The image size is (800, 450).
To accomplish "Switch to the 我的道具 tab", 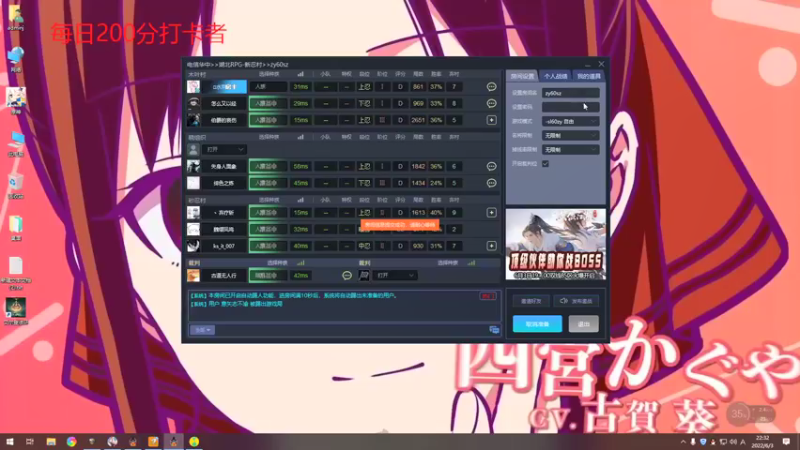I will [588, 76].
